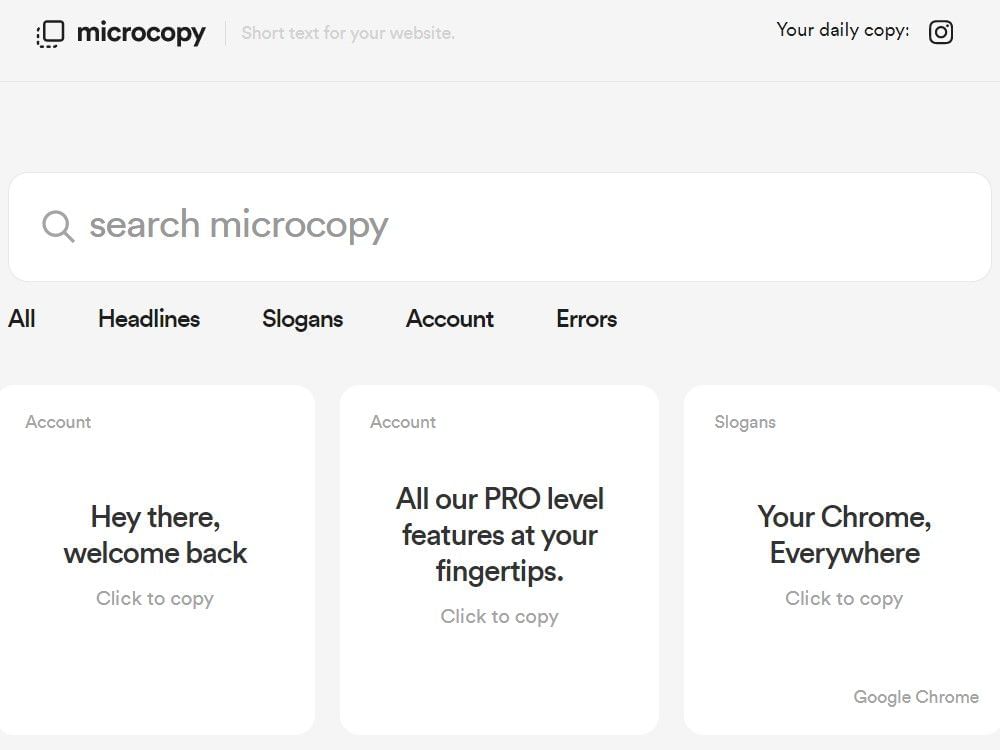This screenshot has height=750, width=1000.
Task: Click the search magnifier icon
Action: pyautogui.click(x=57, y=226)
